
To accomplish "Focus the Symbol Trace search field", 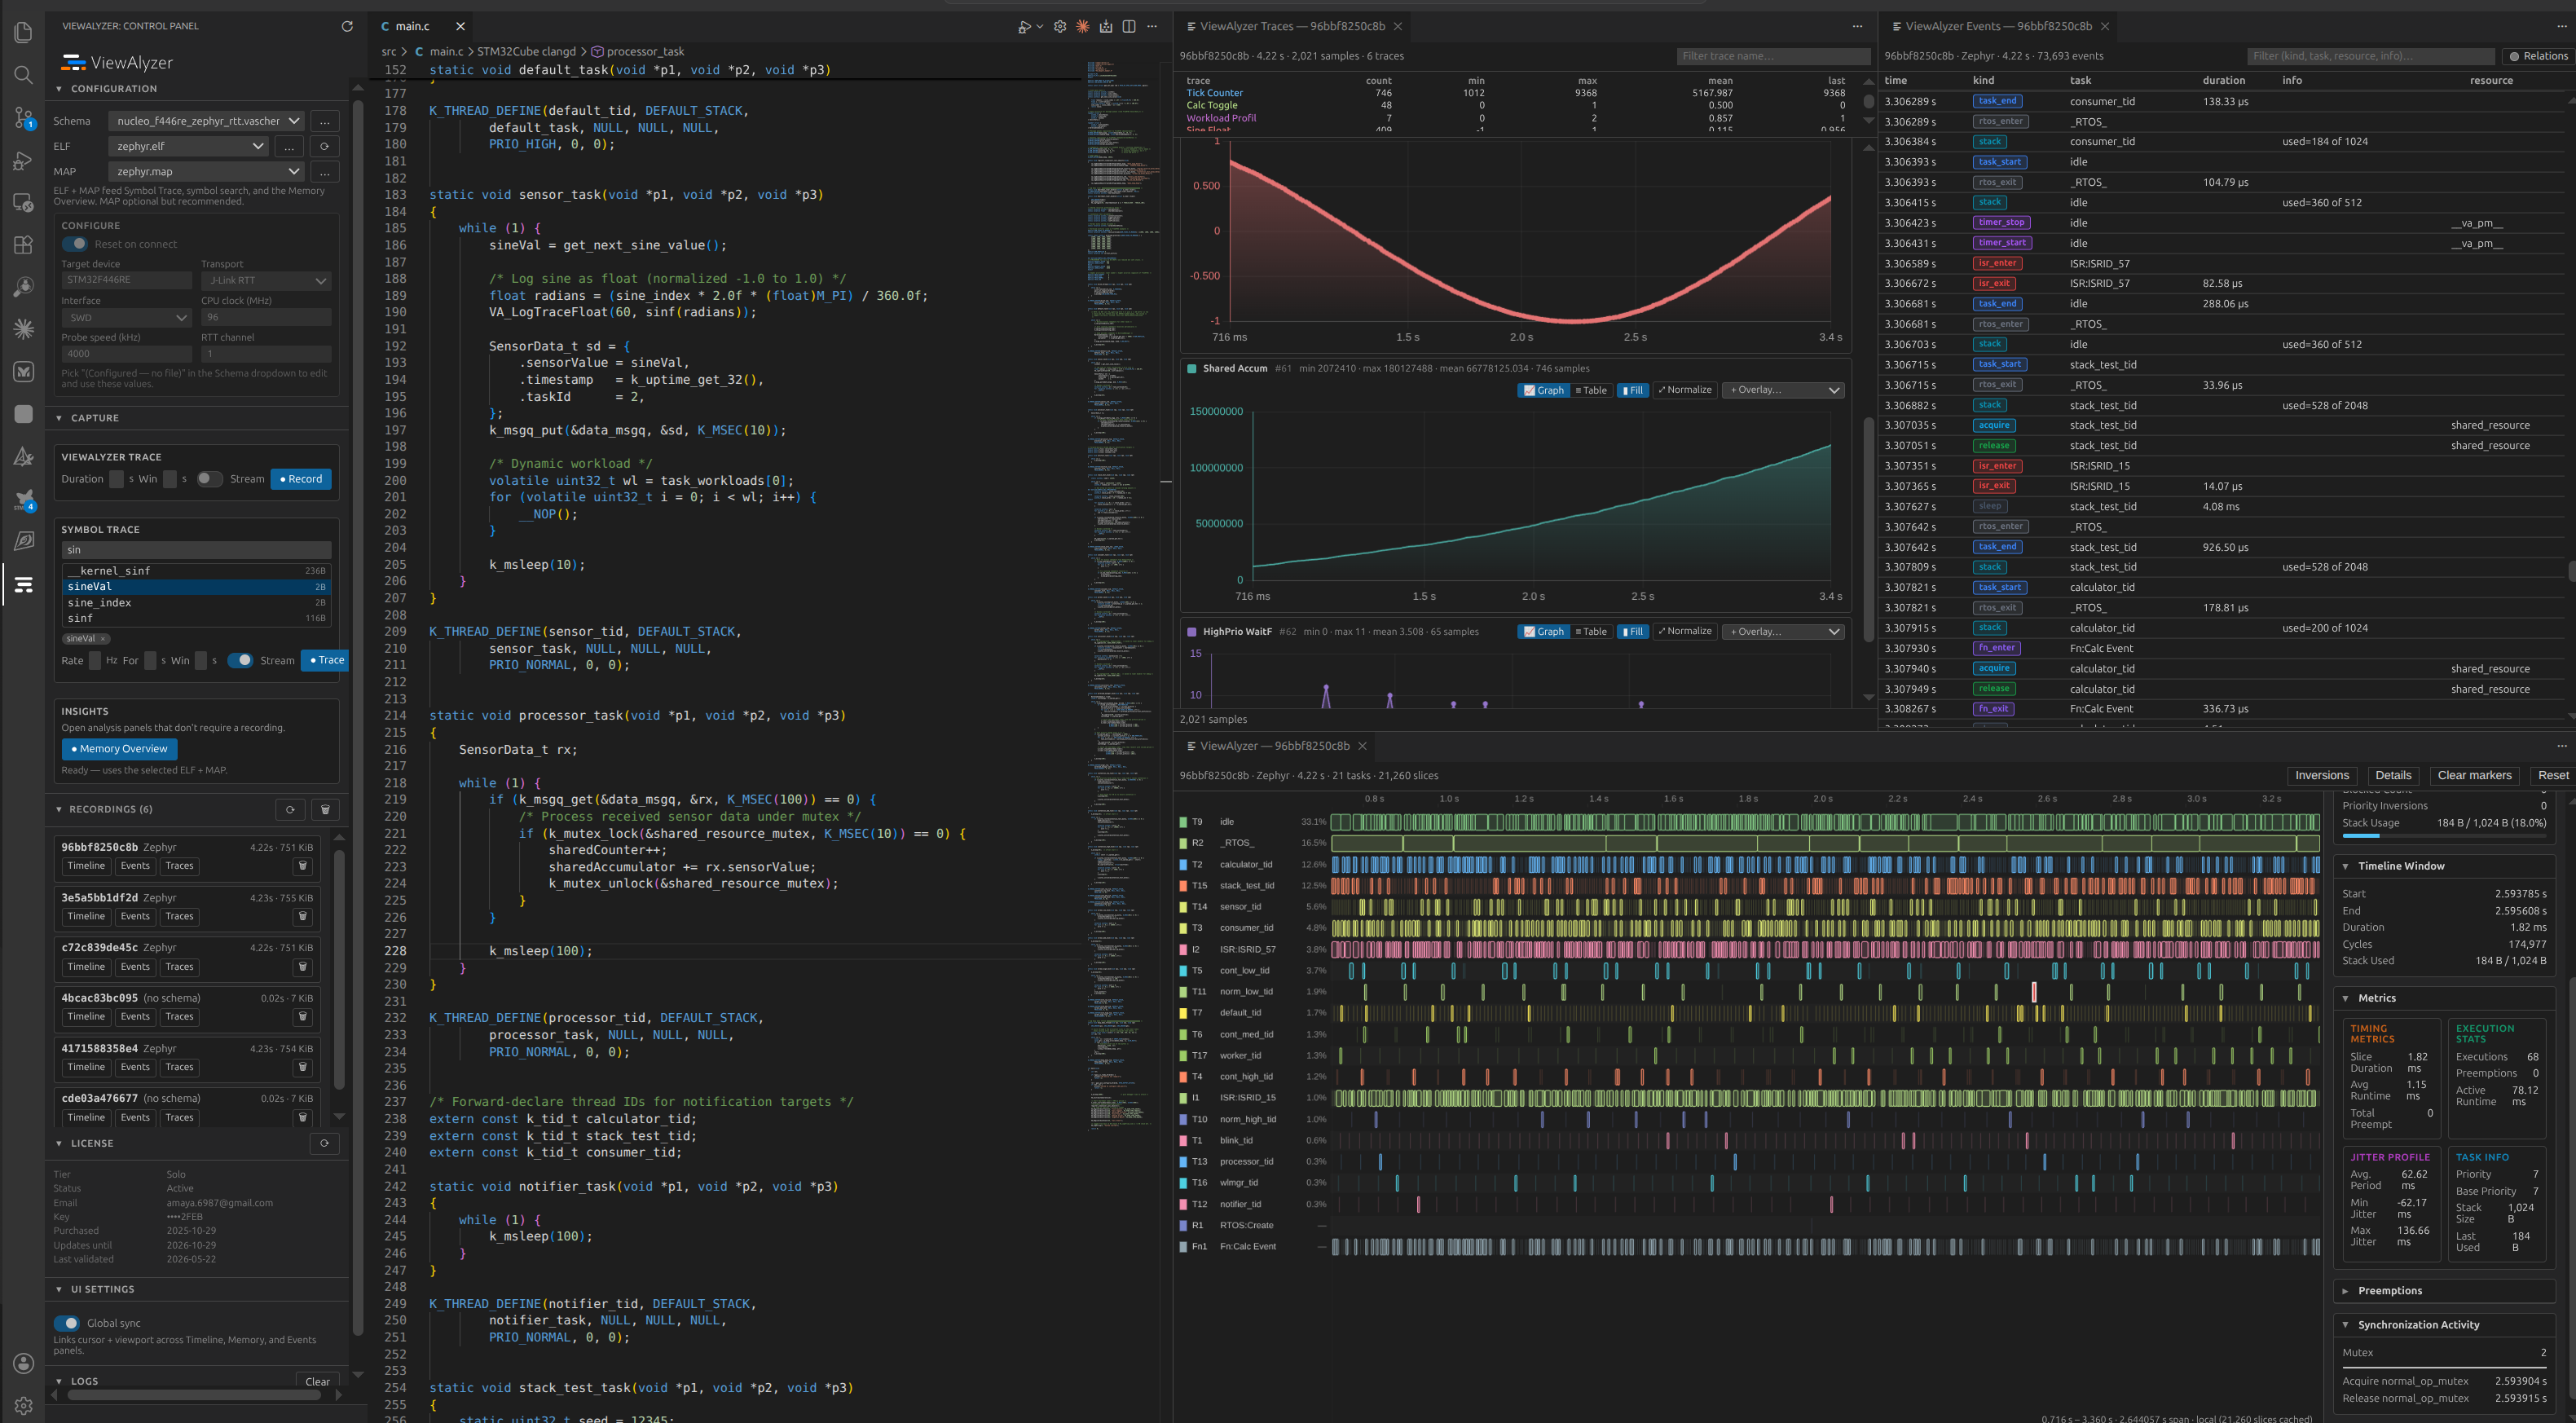I will click(196, 550).
